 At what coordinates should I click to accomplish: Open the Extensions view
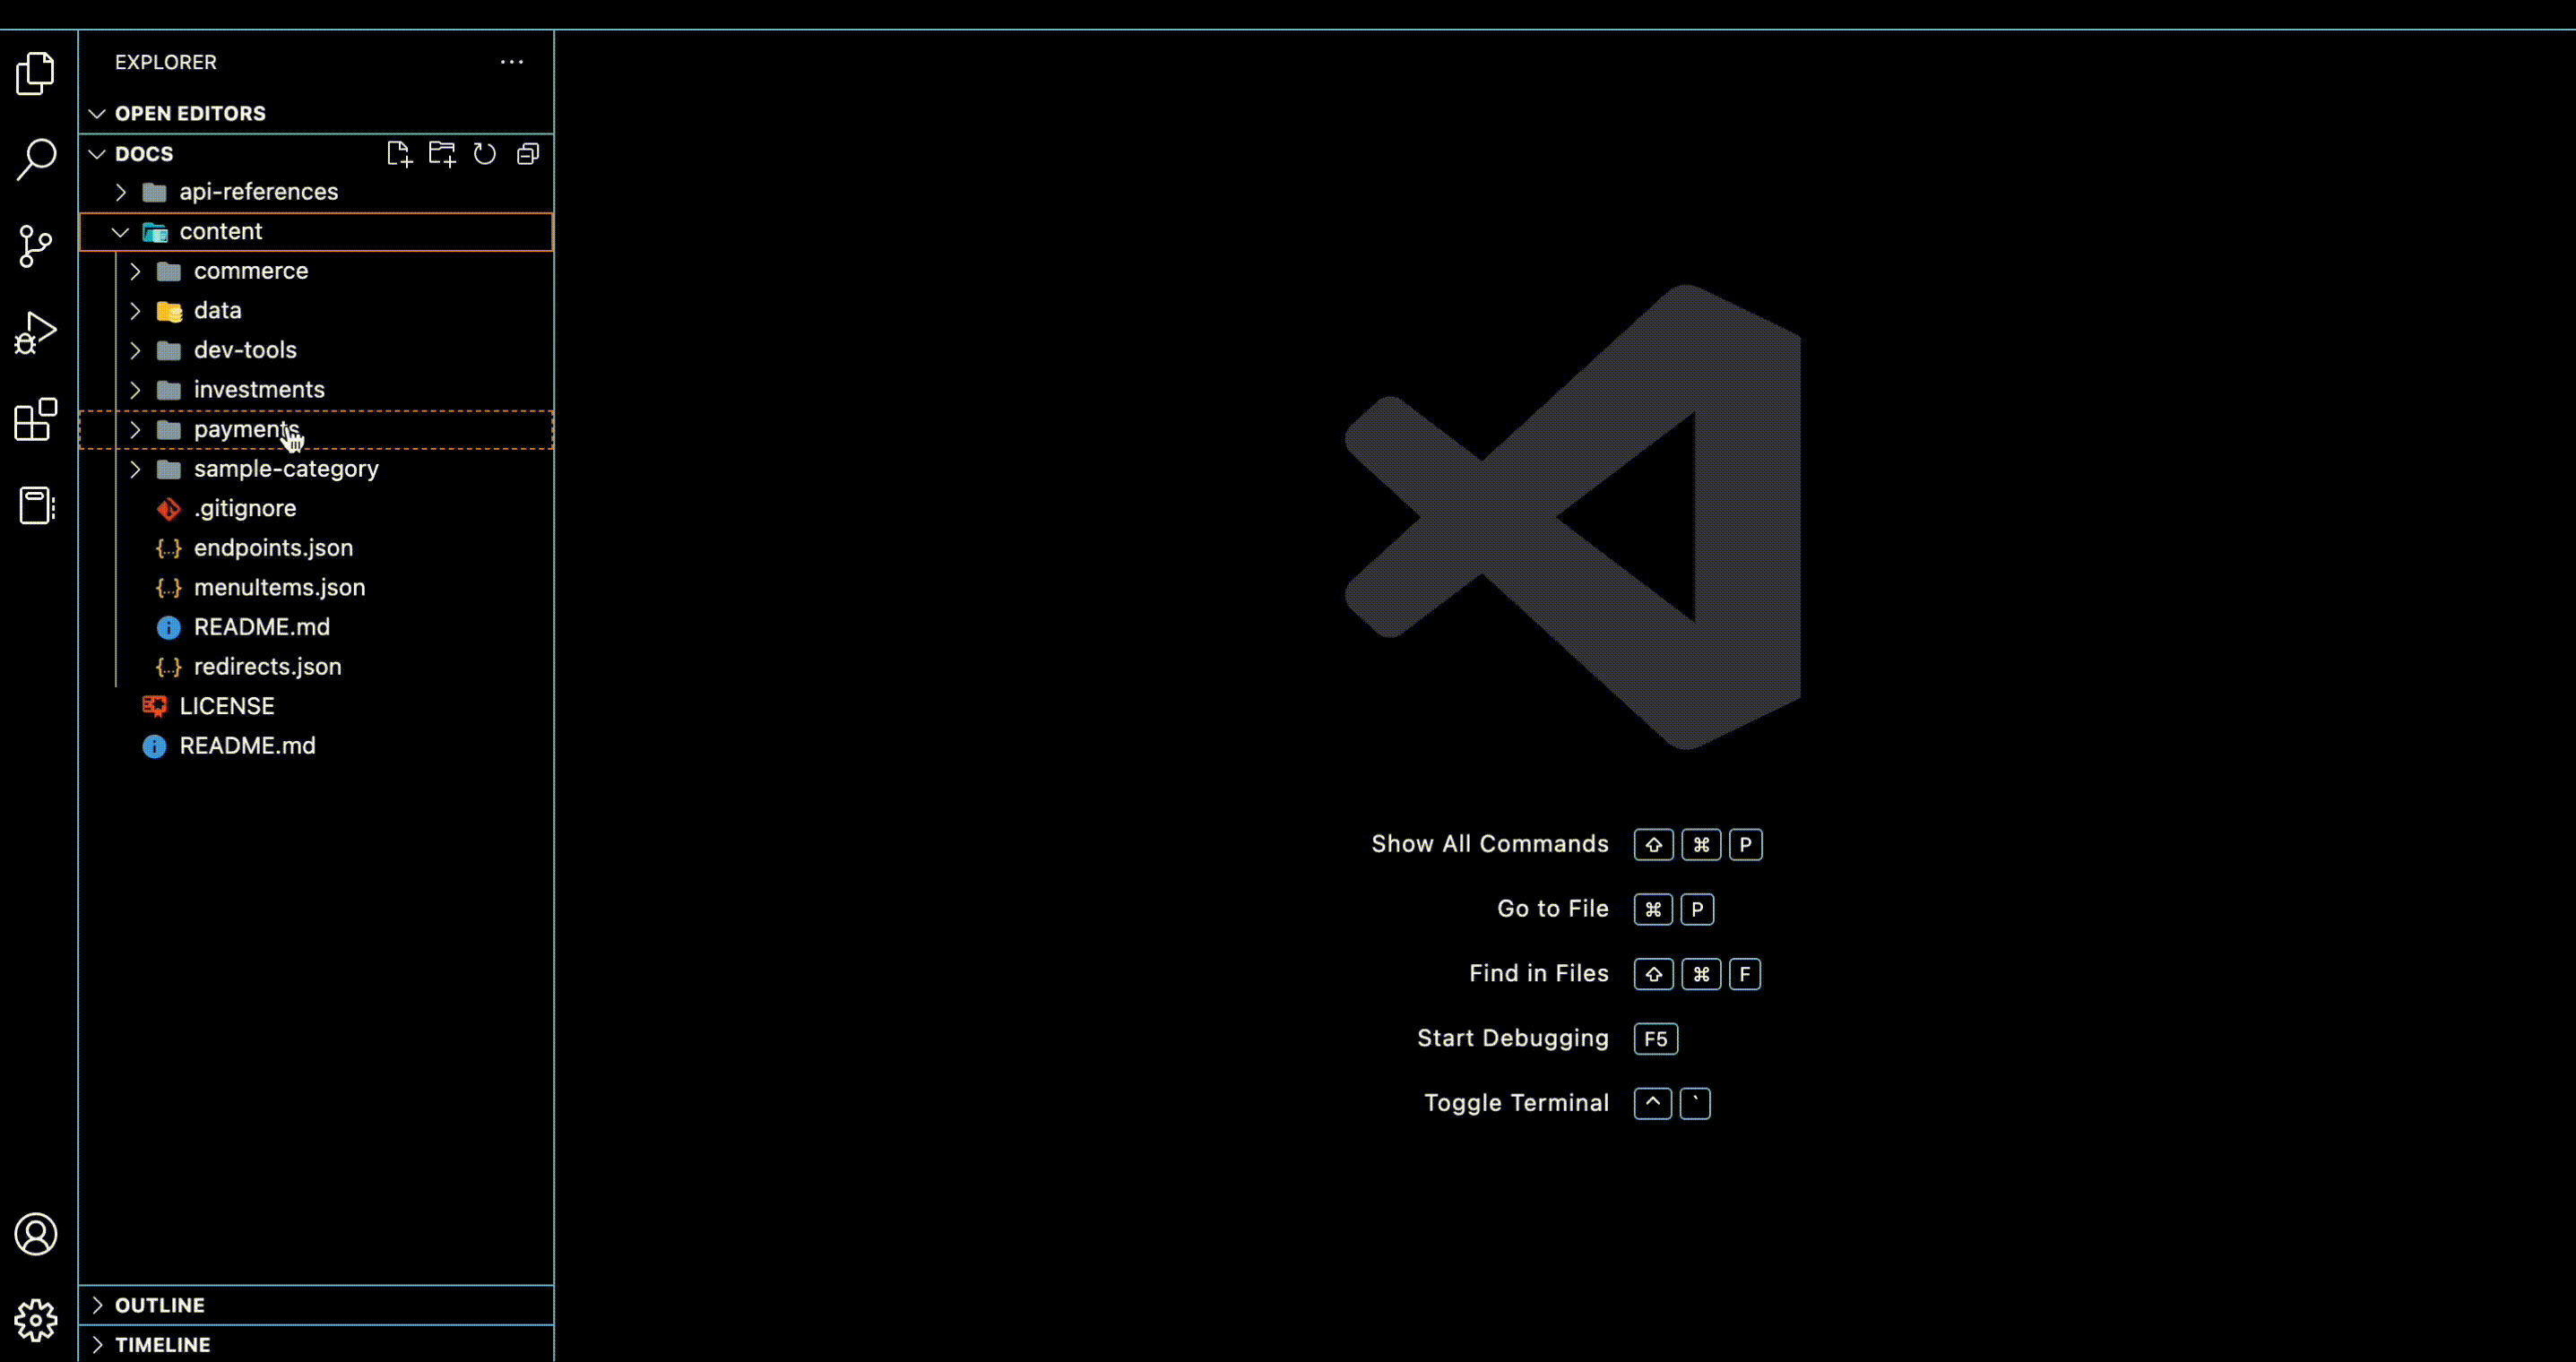click(36, 419)
